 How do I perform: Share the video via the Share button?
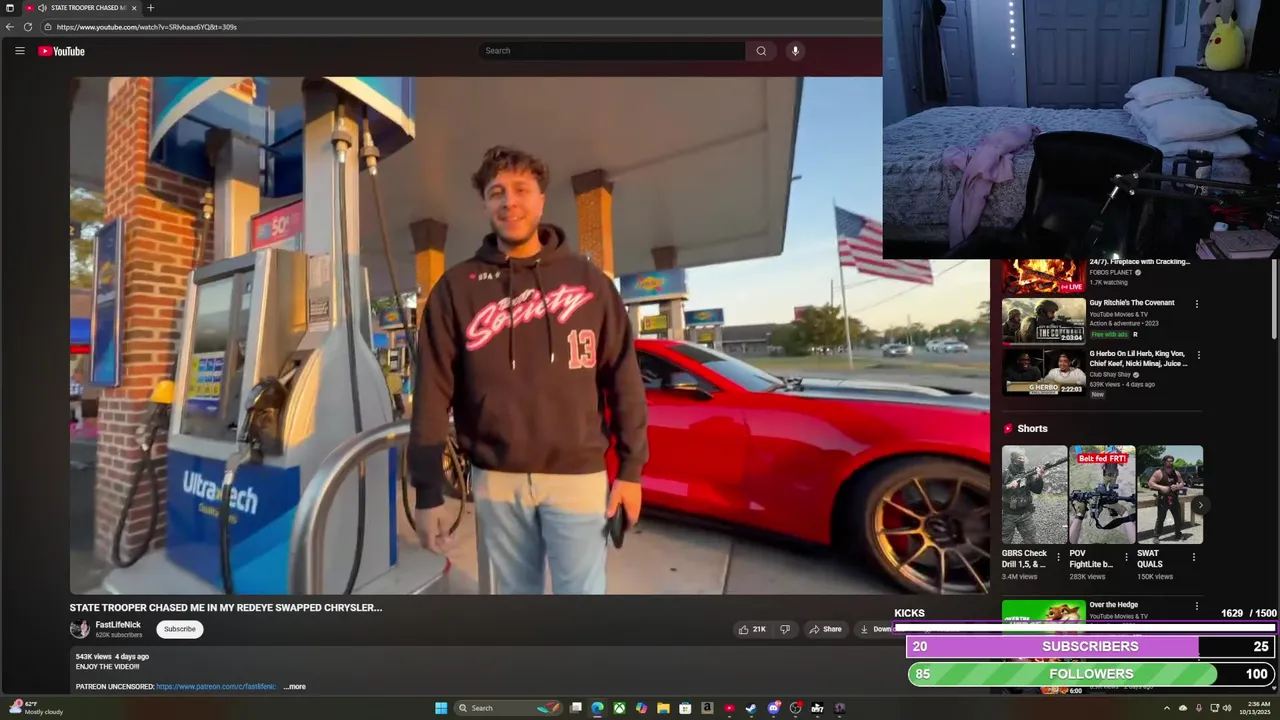[x=826, y=629]
